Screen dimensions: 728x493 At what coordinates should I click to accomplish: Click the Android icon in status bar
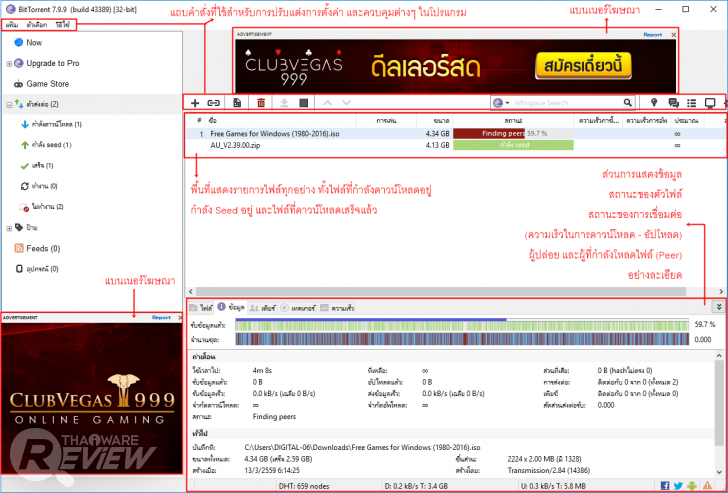click(692, 486)
